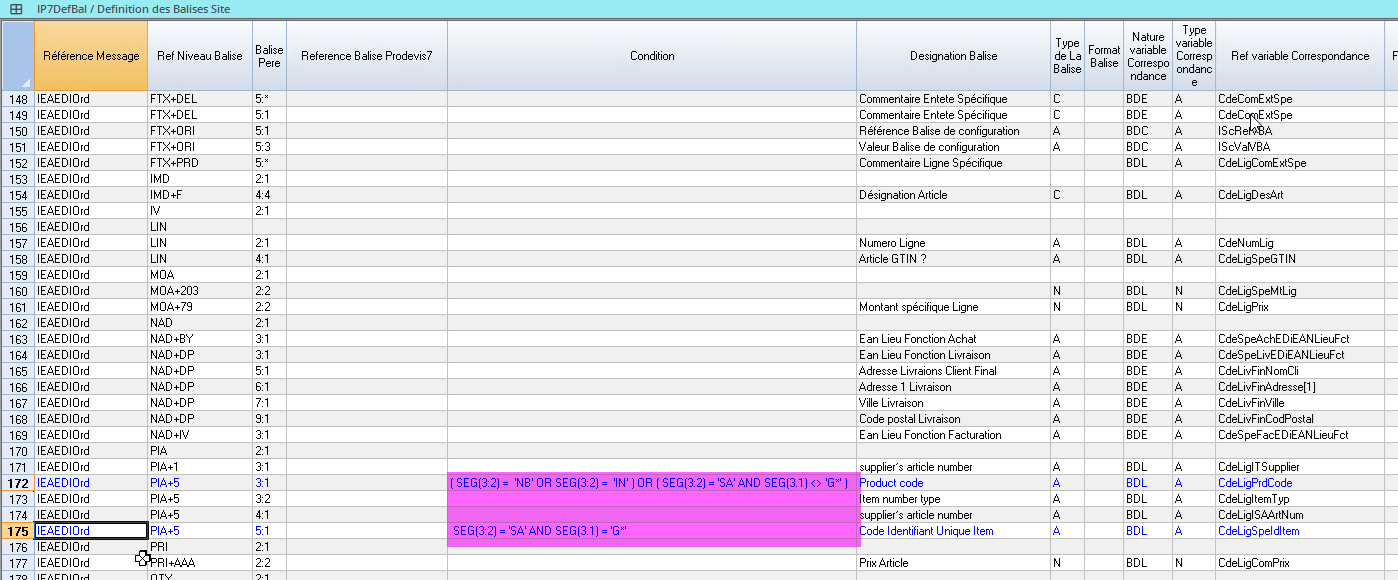Click the grid icon in title bar
This screenshot has width=1398, height=580.
click(16, 9)
